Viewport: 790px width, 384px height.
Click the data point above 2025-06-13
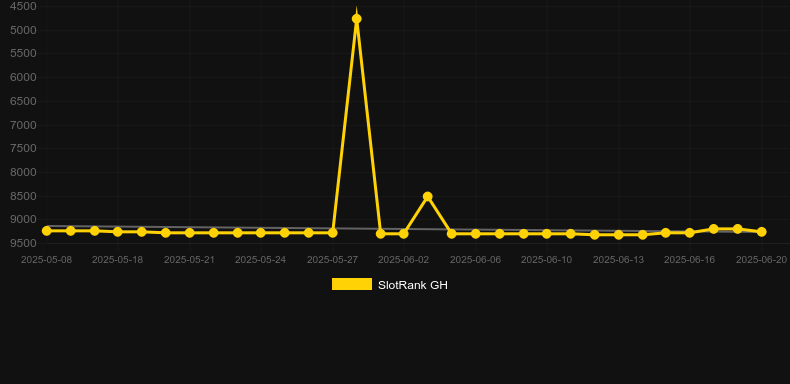(x=619, y=235)
